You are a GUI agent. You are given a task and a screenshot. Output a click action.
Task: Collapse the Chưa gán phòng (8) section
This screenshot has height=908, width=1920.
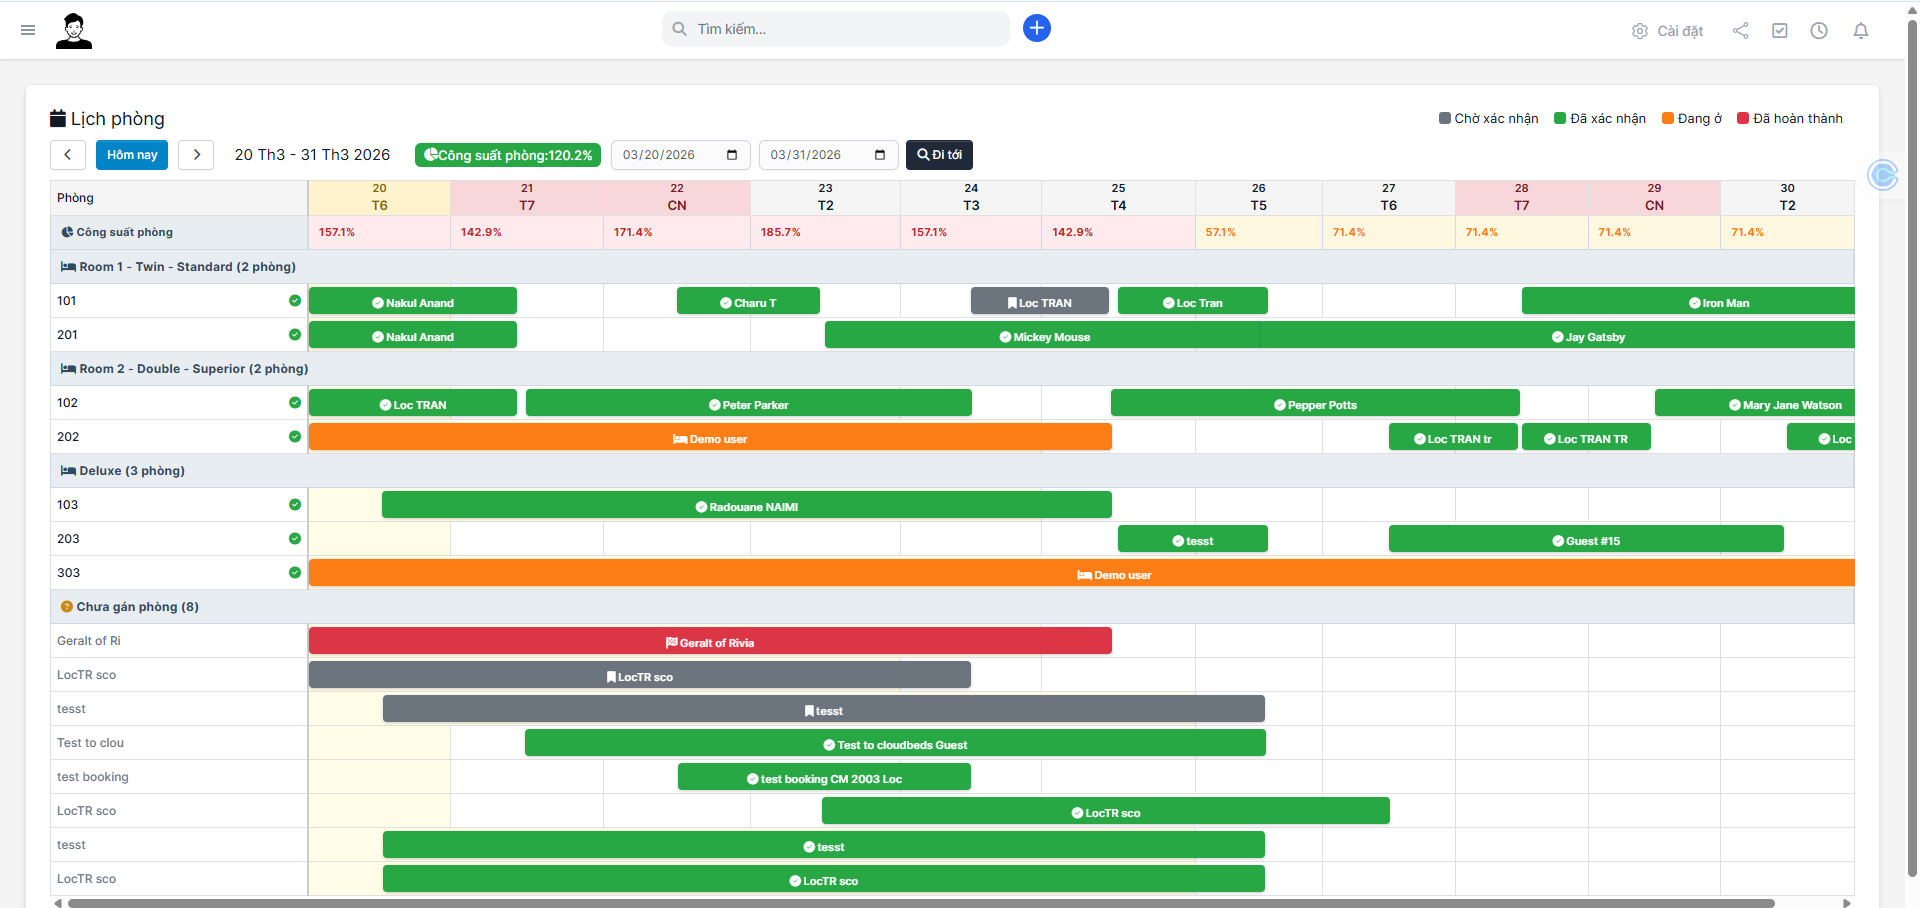(x=129, y=606)
